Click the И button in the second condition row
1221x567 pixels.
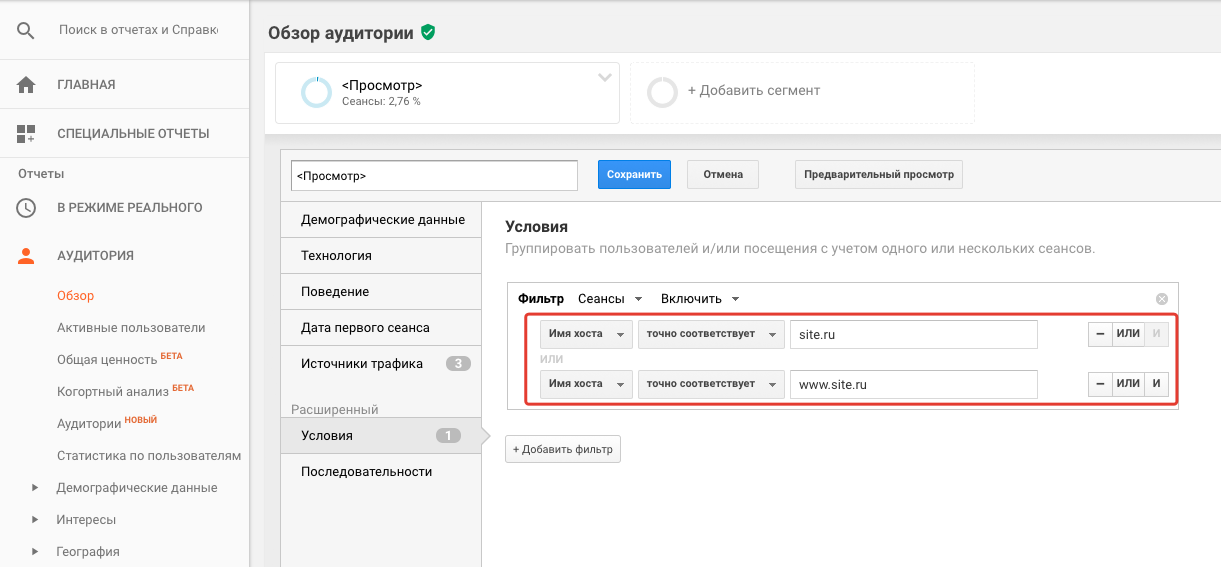1156,384
